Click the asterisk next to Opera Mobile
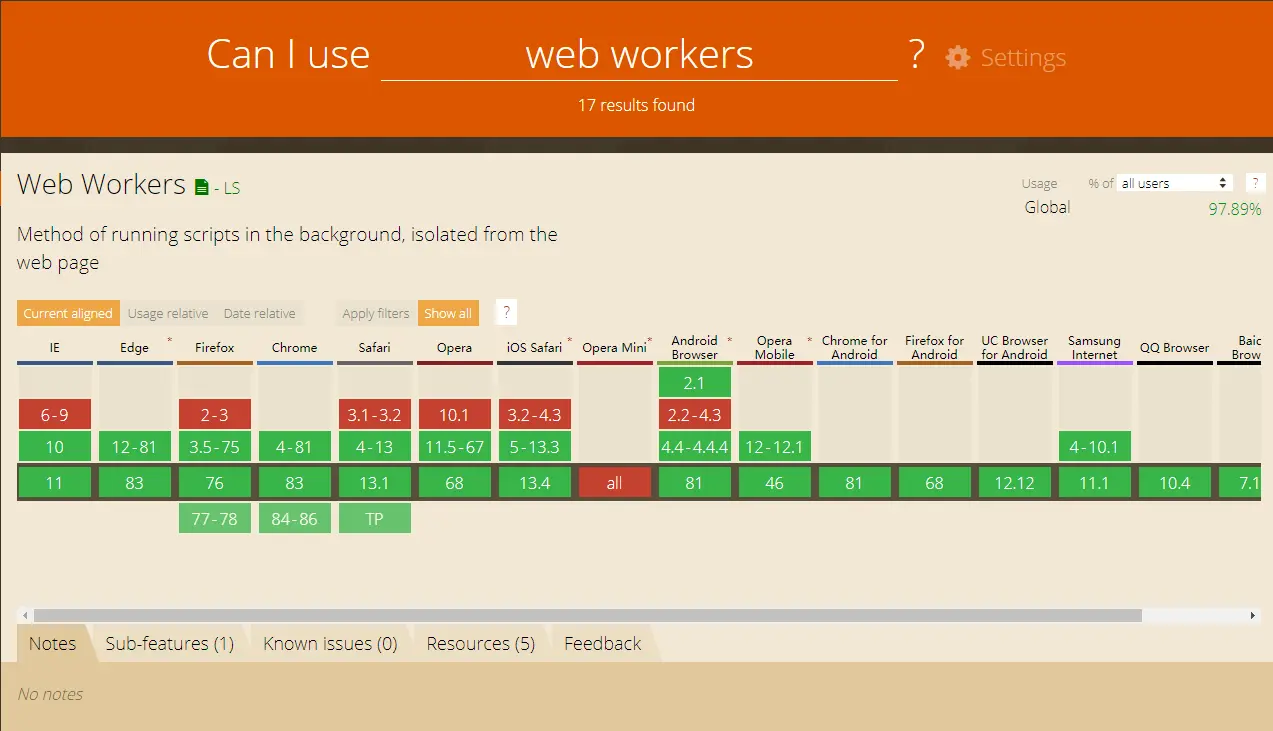The width and height of the screenshot is (1273, 731). (809, 341)
